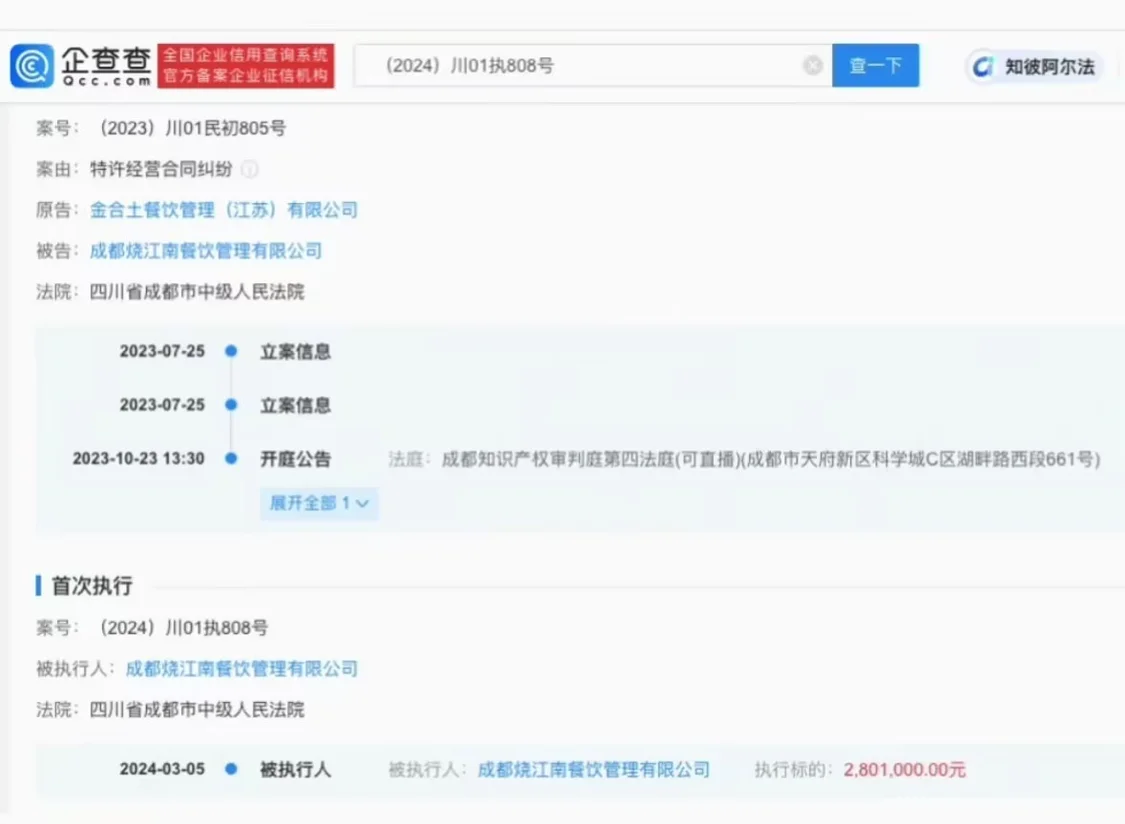Clear the search box with the X icon

tap(813, 65)
